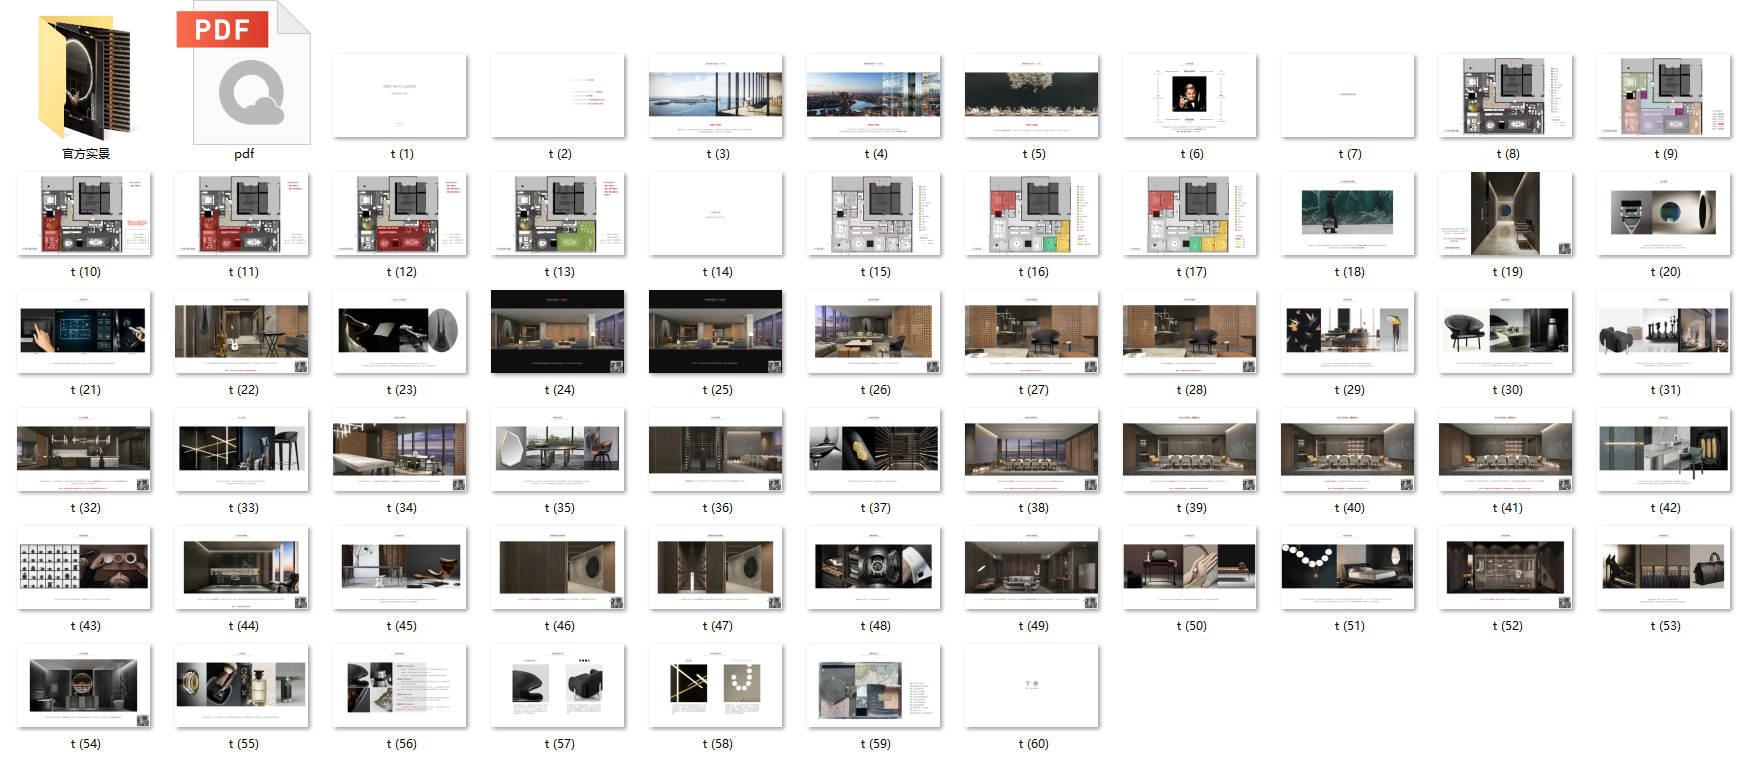This screenshot has height=769, width=1748.
Task: Select wardrobe image t (52)
Action: (x=1506, y=568)
